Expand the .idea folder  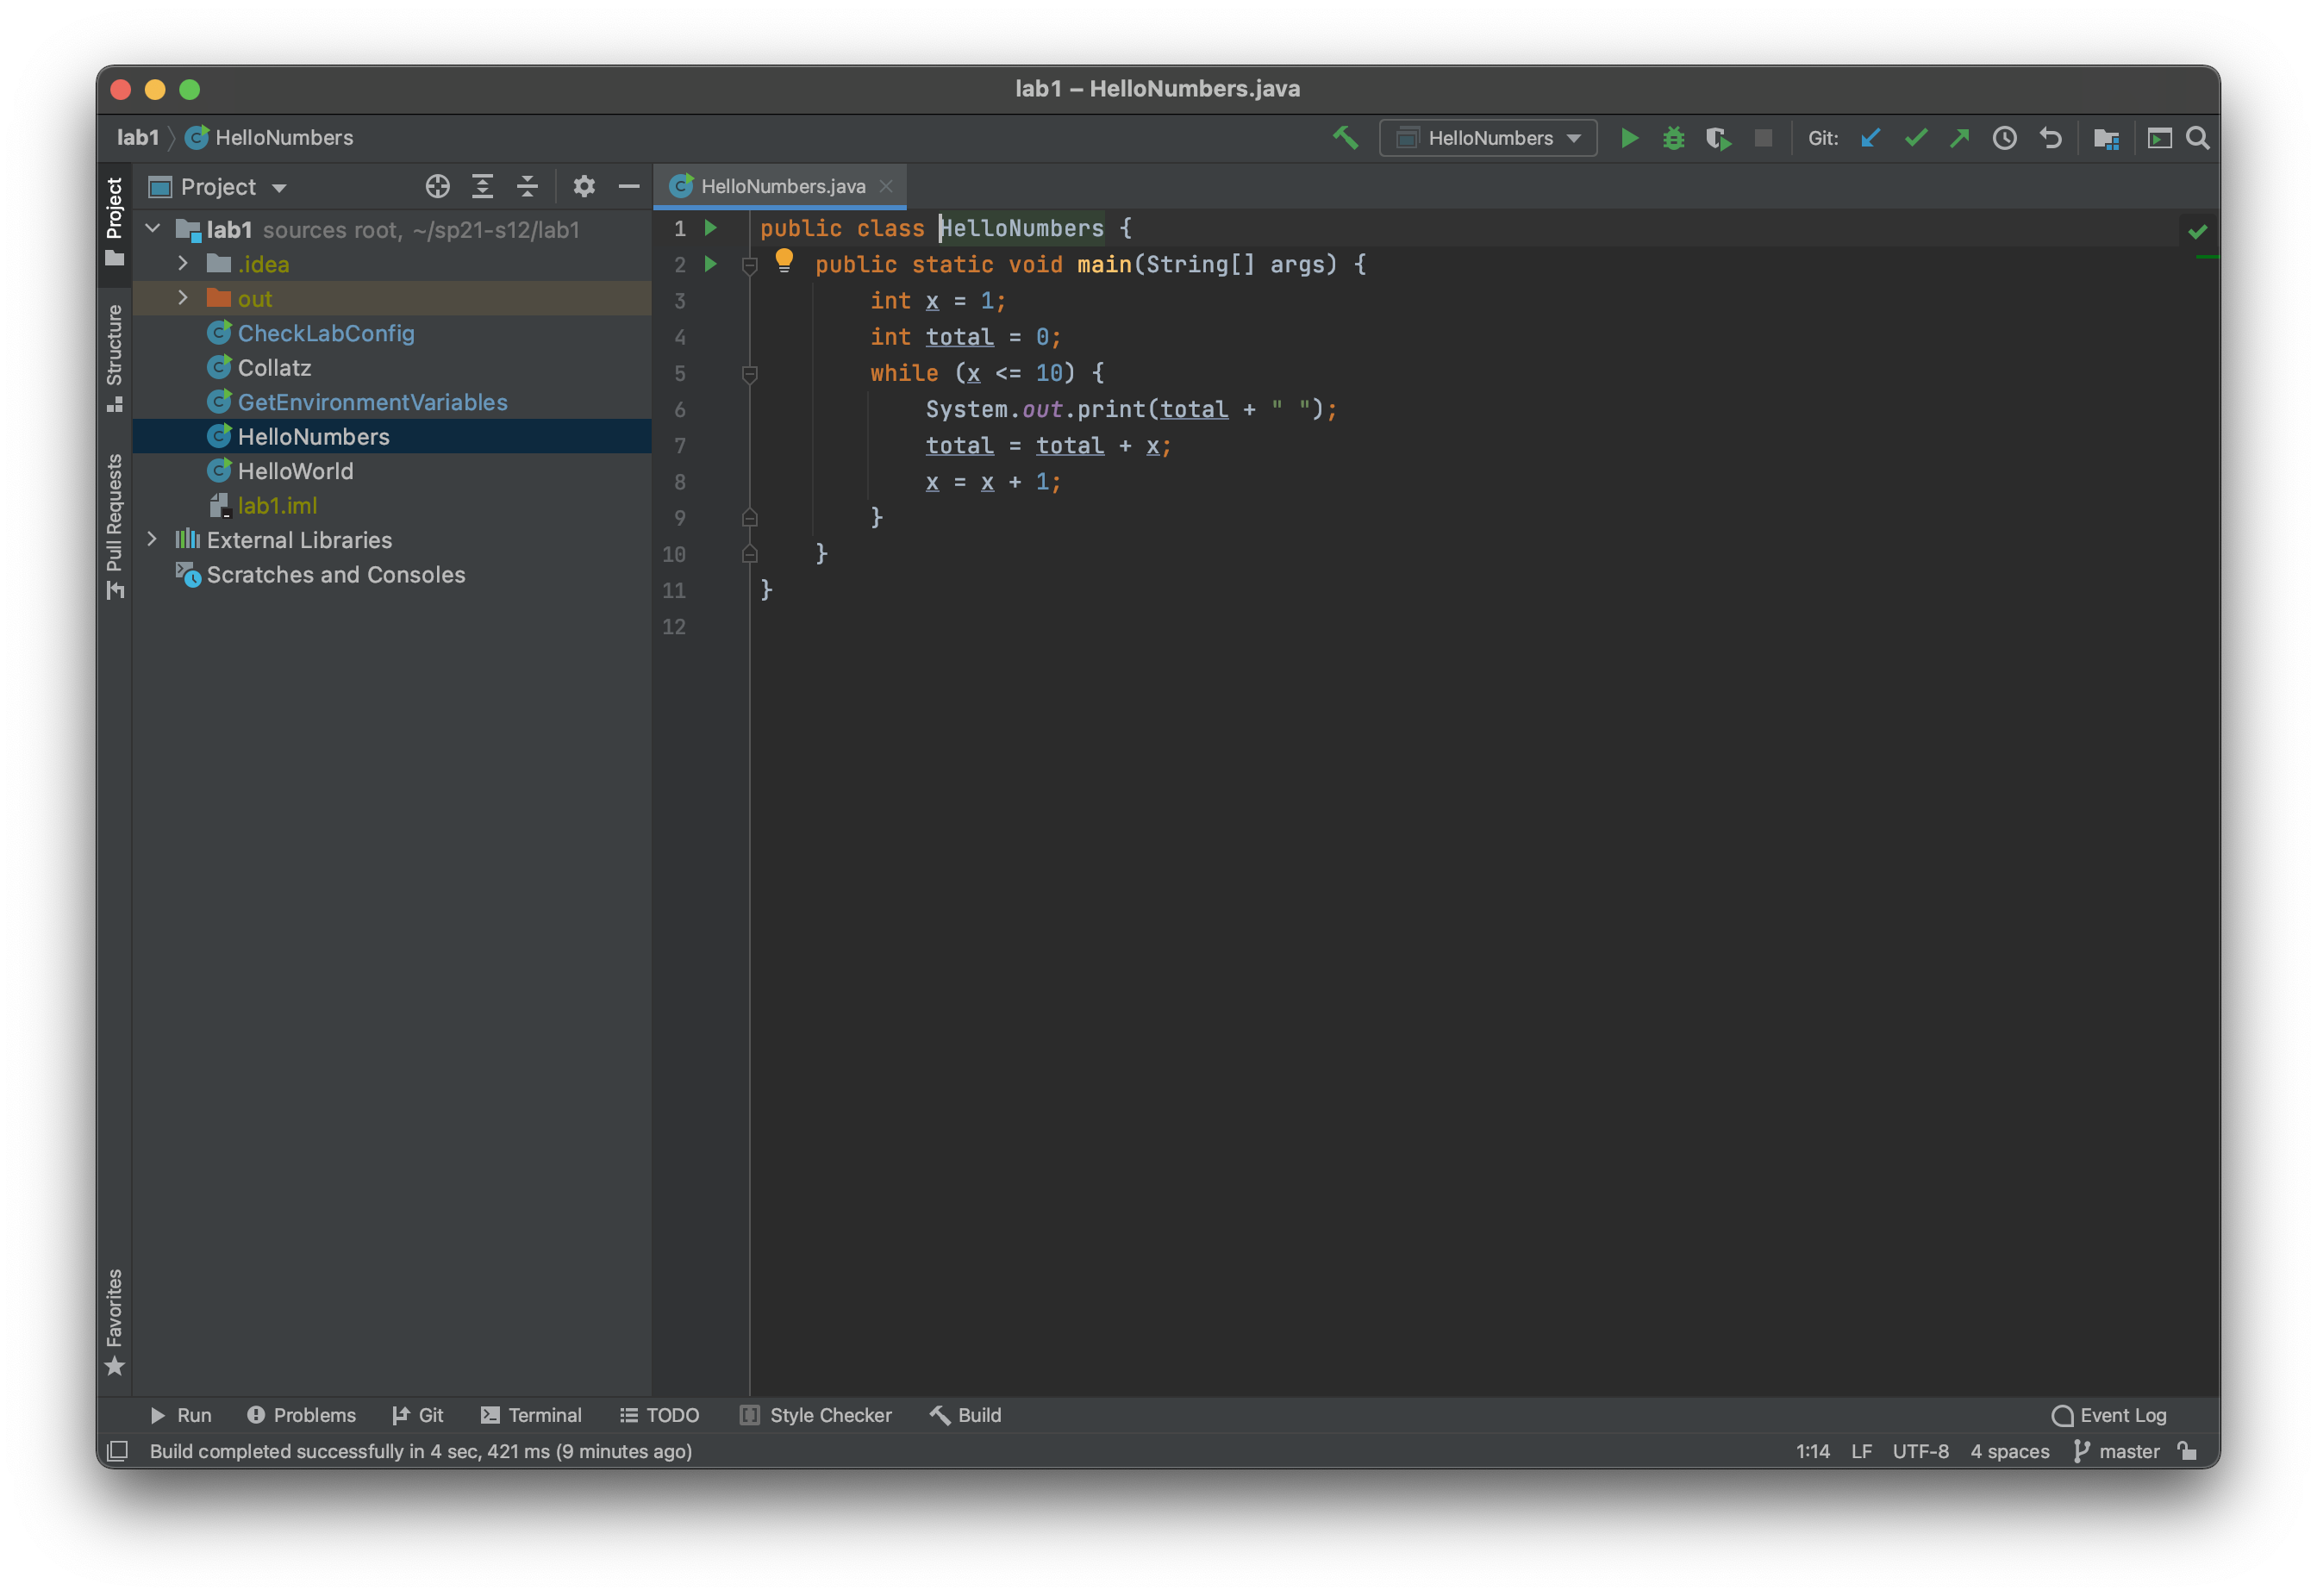coord(182,263)
